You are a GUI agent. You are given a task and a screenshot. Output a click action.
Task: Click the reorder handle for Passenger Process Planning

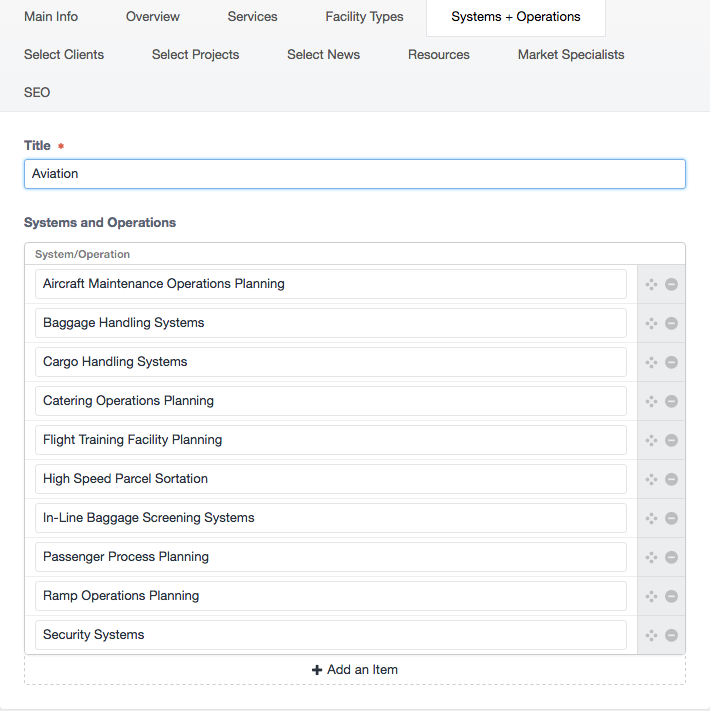pos(652,557)
